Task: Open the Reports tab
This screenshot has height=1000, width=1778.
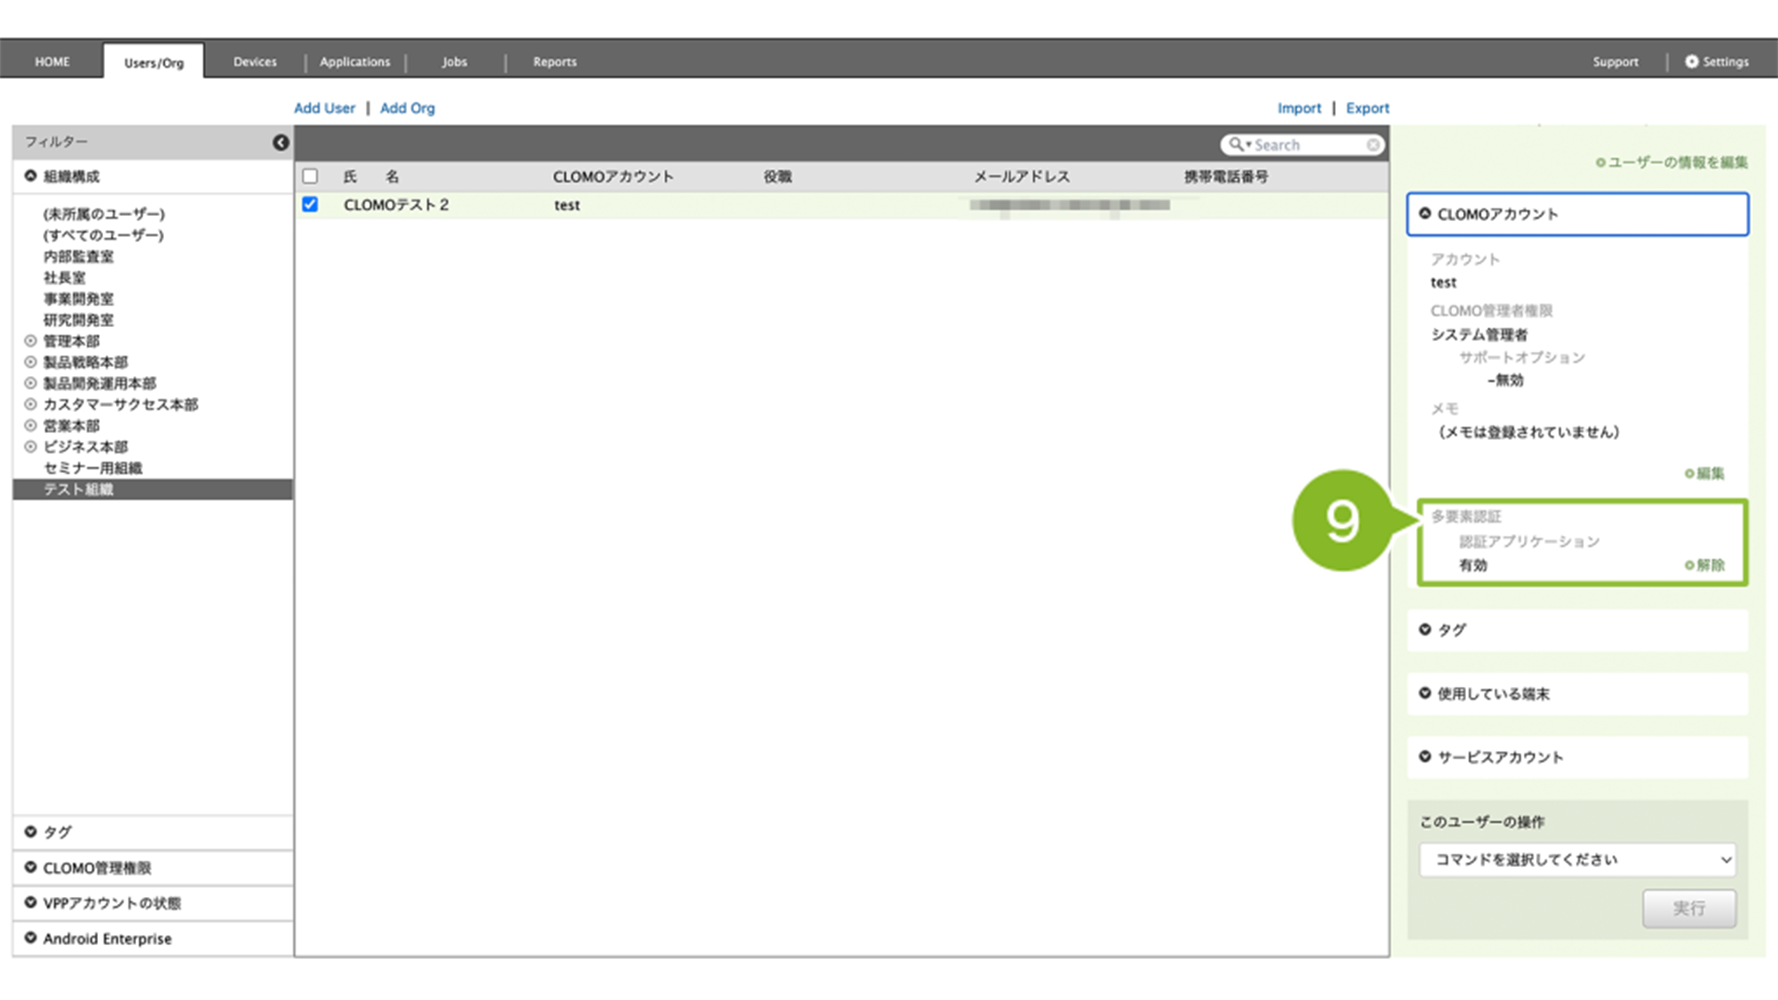Action: coord(554,62)
